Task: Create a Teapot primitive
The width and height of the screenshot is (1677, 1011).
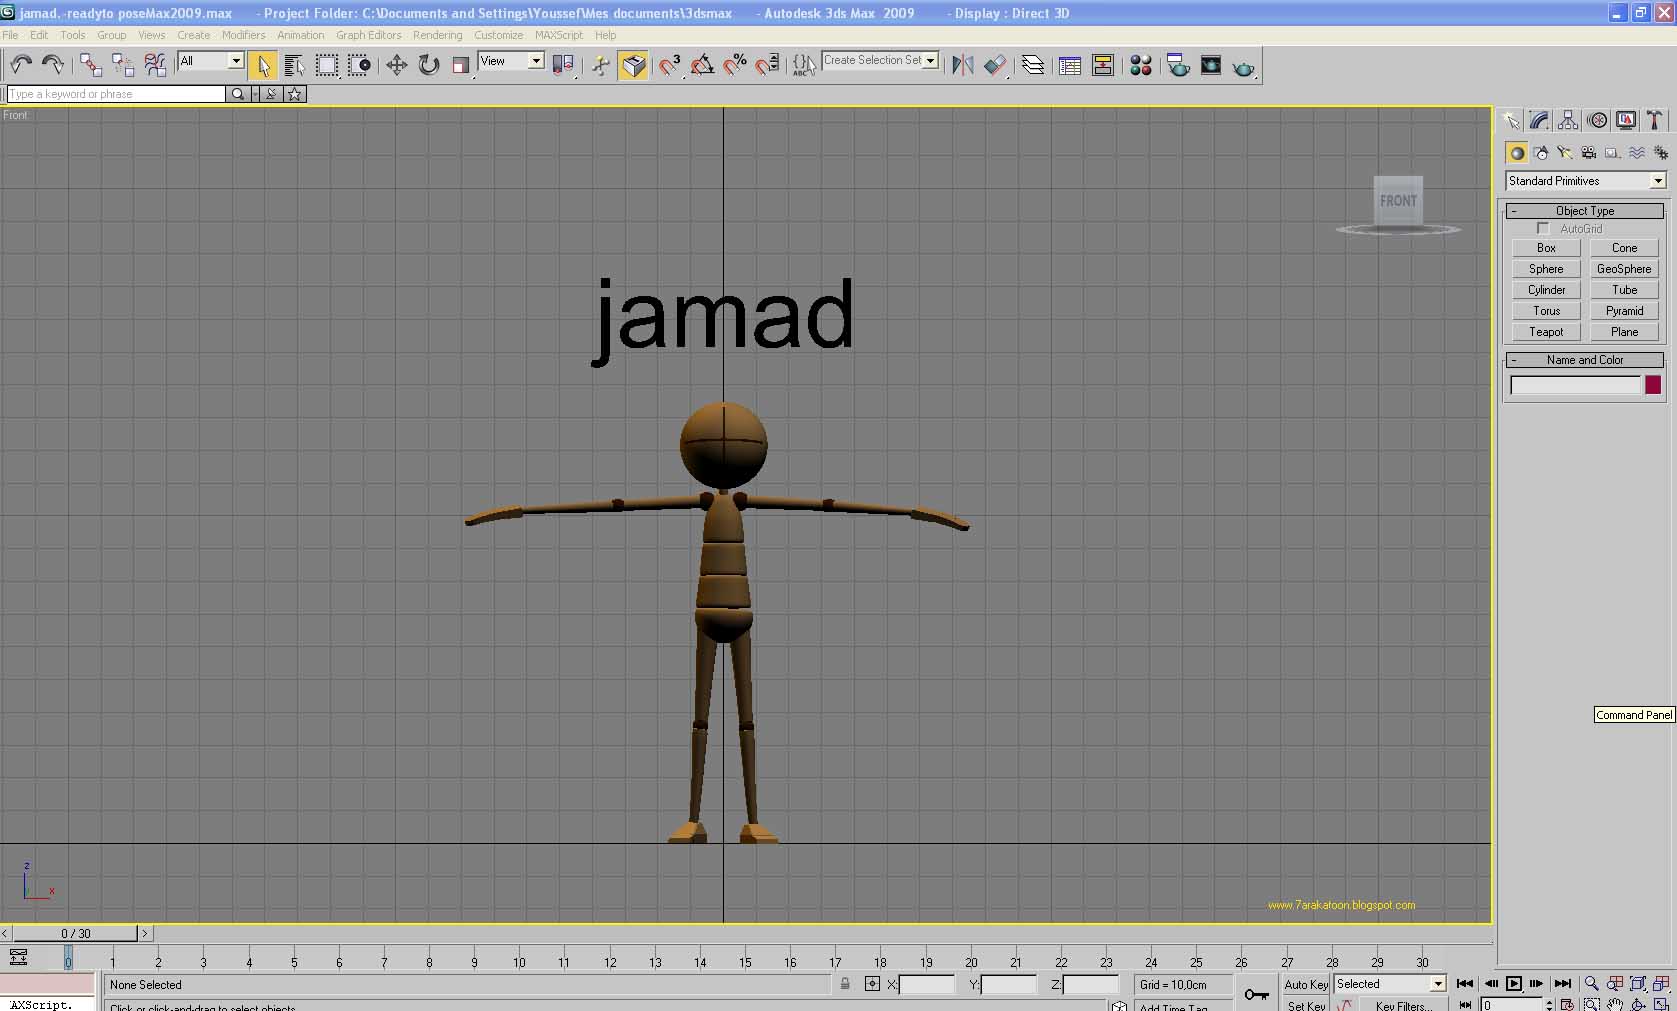Action: [x=1546, y=332]
